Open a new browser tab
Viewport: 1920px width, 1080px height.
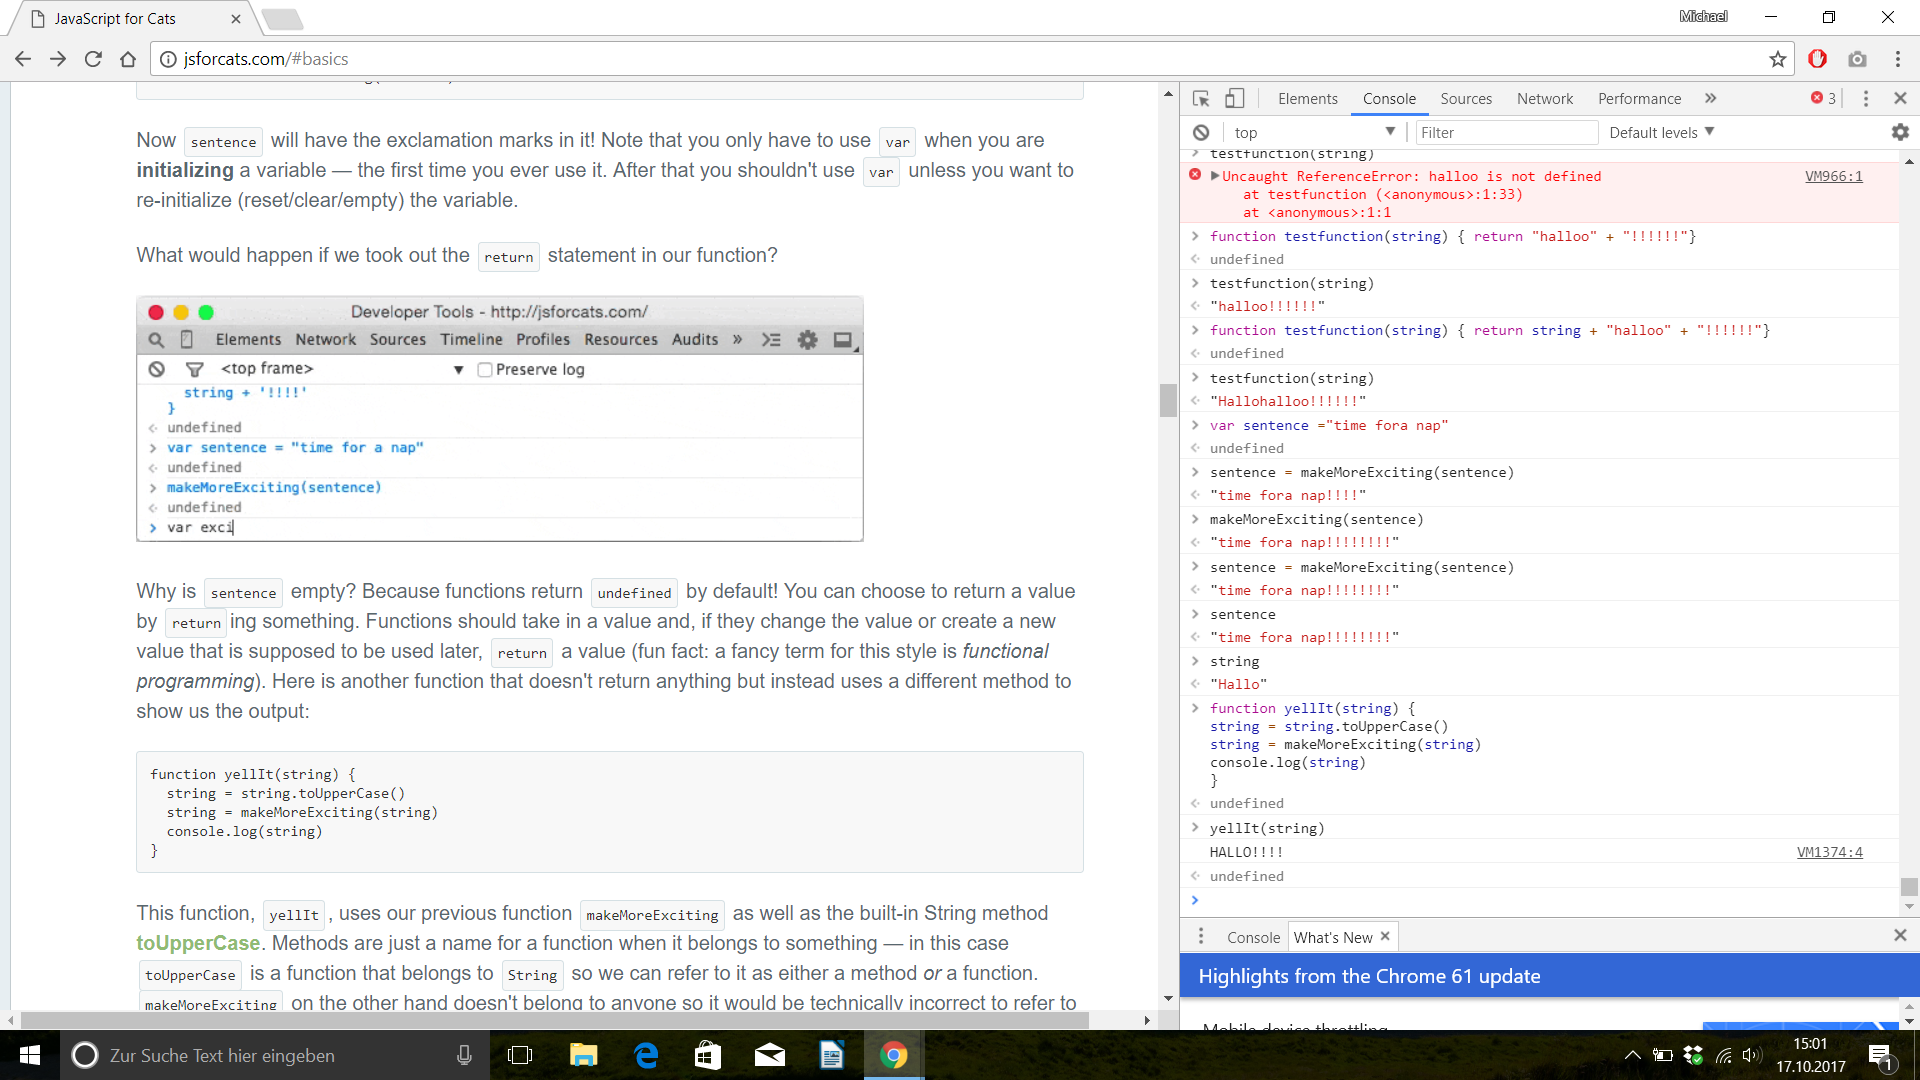[282, 18]
